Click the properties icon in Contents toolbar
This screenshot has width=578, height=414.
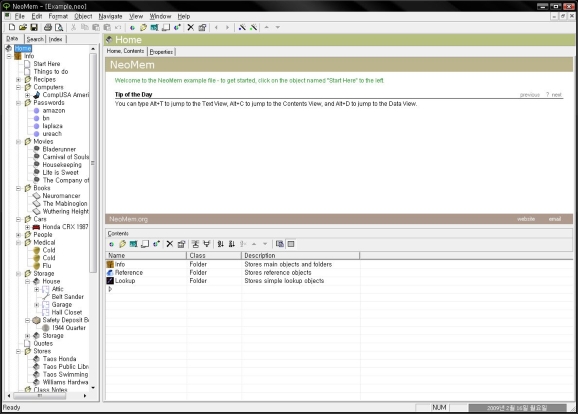tap(181, 244)
